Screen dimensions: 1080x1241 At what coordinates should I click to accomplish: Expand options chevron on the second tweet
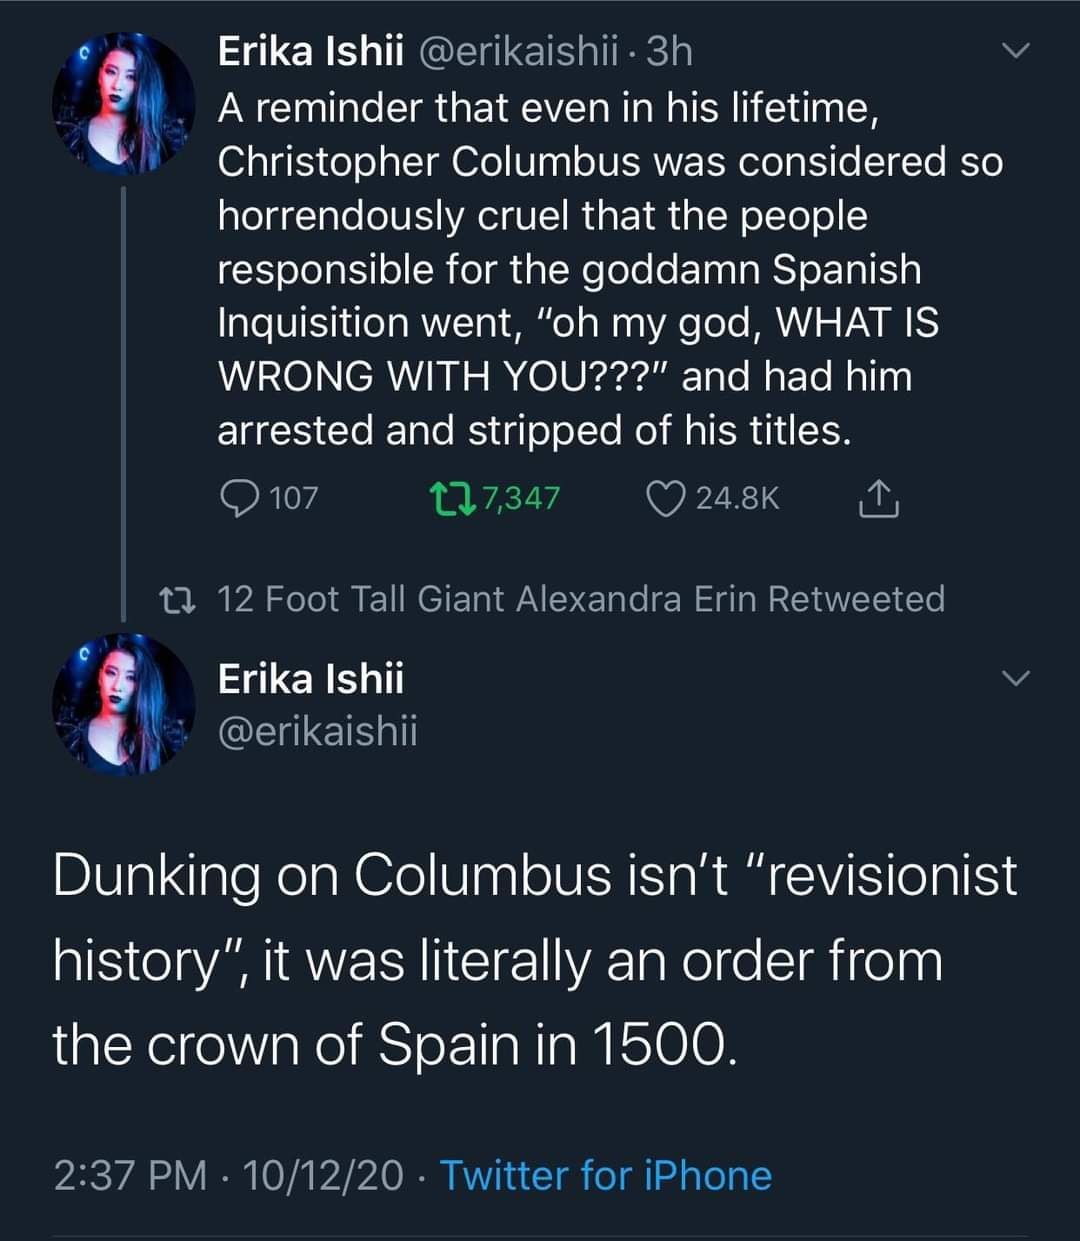click(x=1015, y=679)
